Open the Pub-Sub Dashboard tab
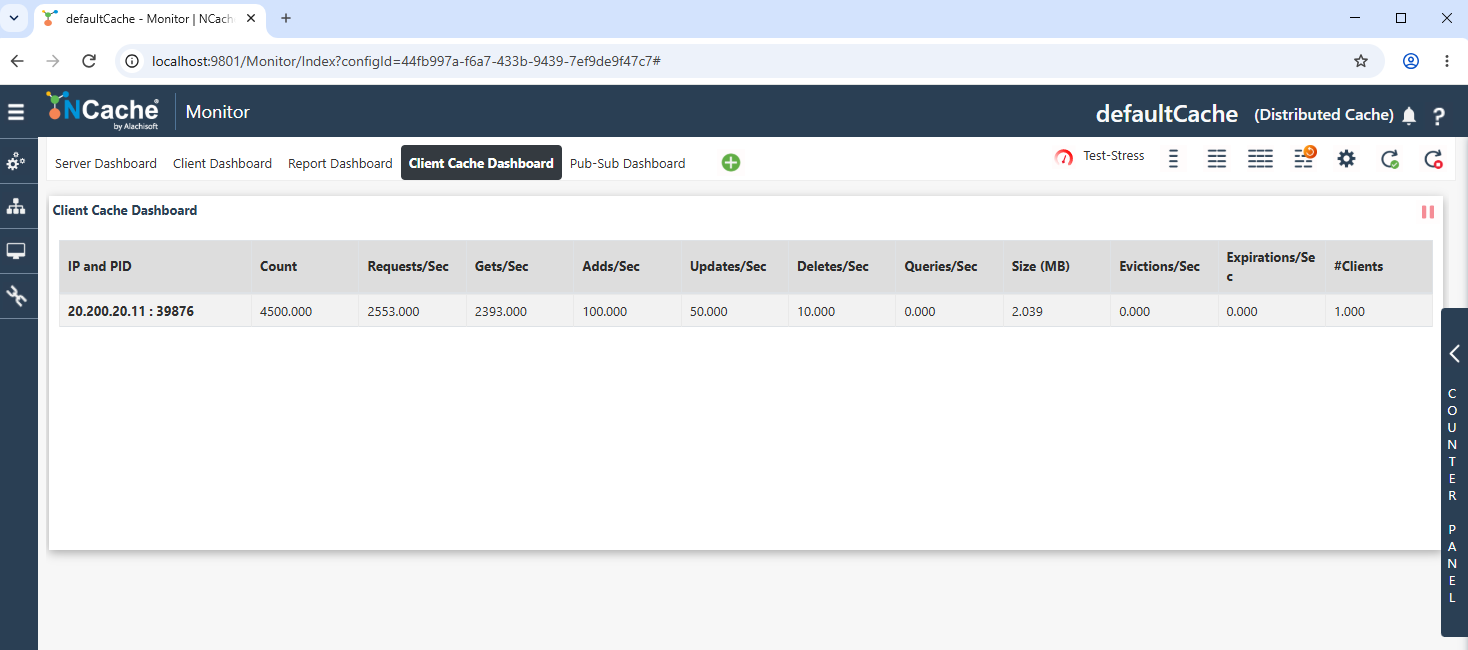1468x650 pixels. [628, 163]
